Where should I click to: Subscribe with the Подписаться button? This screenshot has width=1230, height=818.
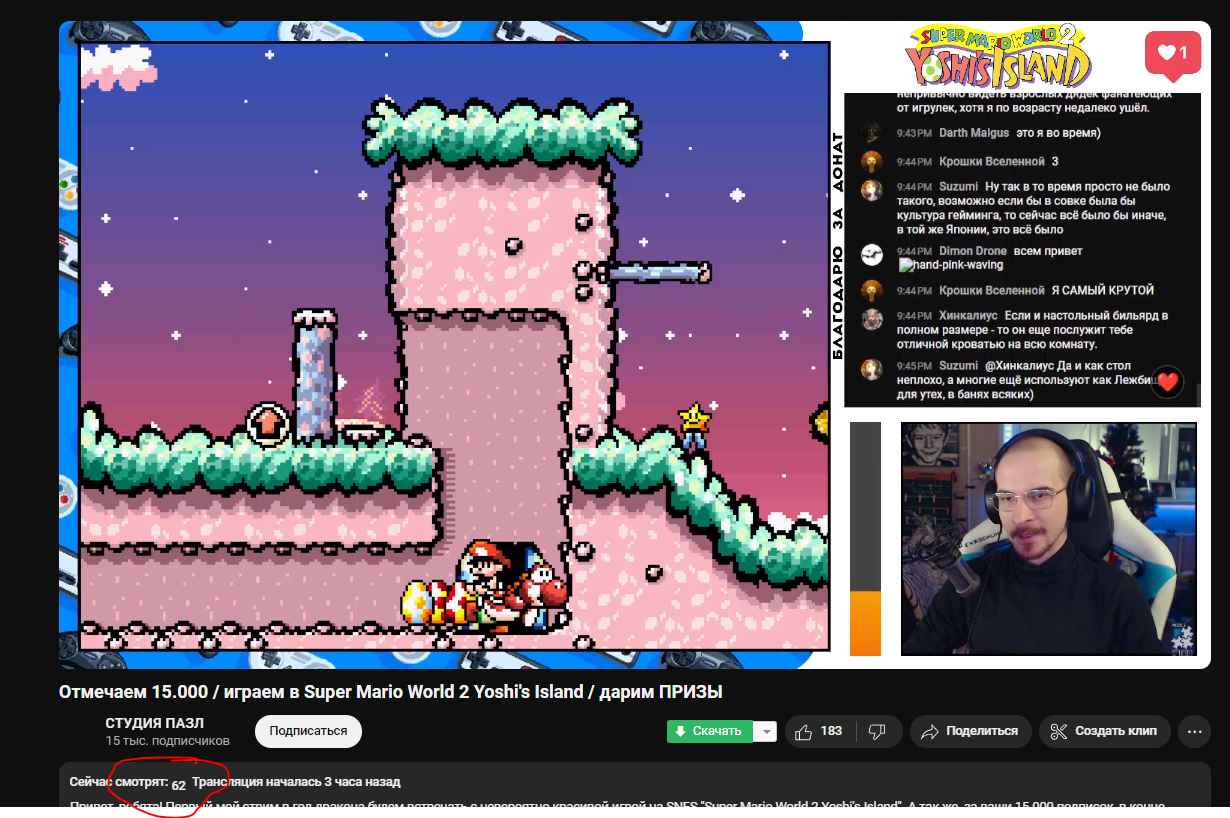point(308,731)
